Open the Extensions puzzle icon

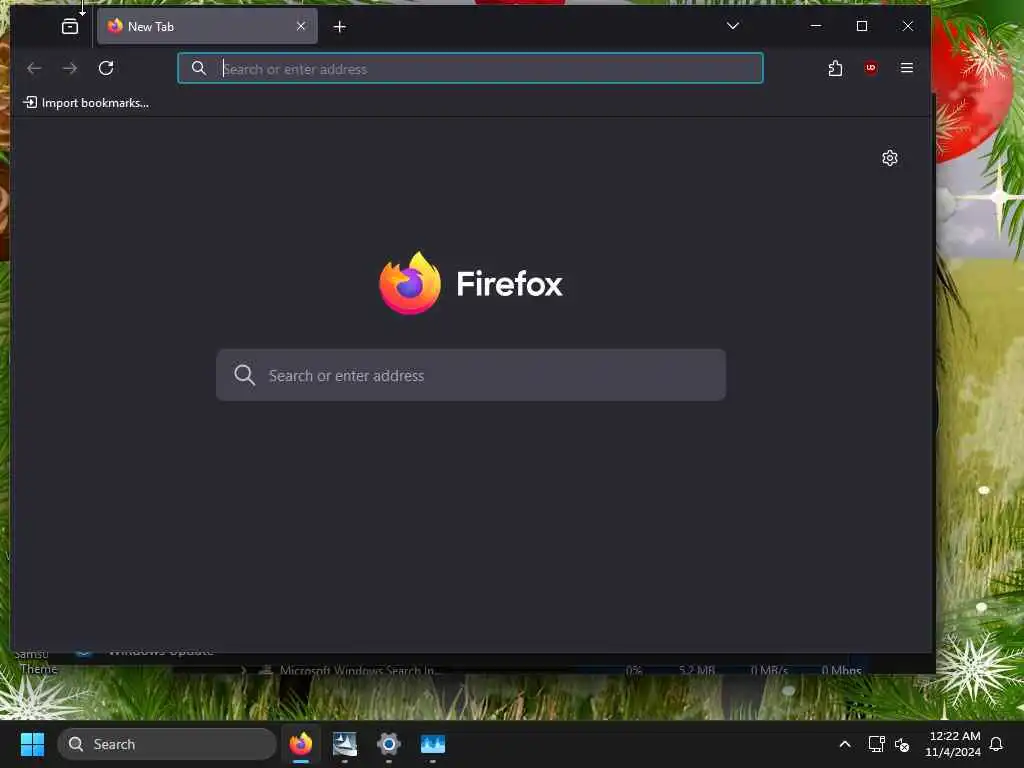[835, 68]
